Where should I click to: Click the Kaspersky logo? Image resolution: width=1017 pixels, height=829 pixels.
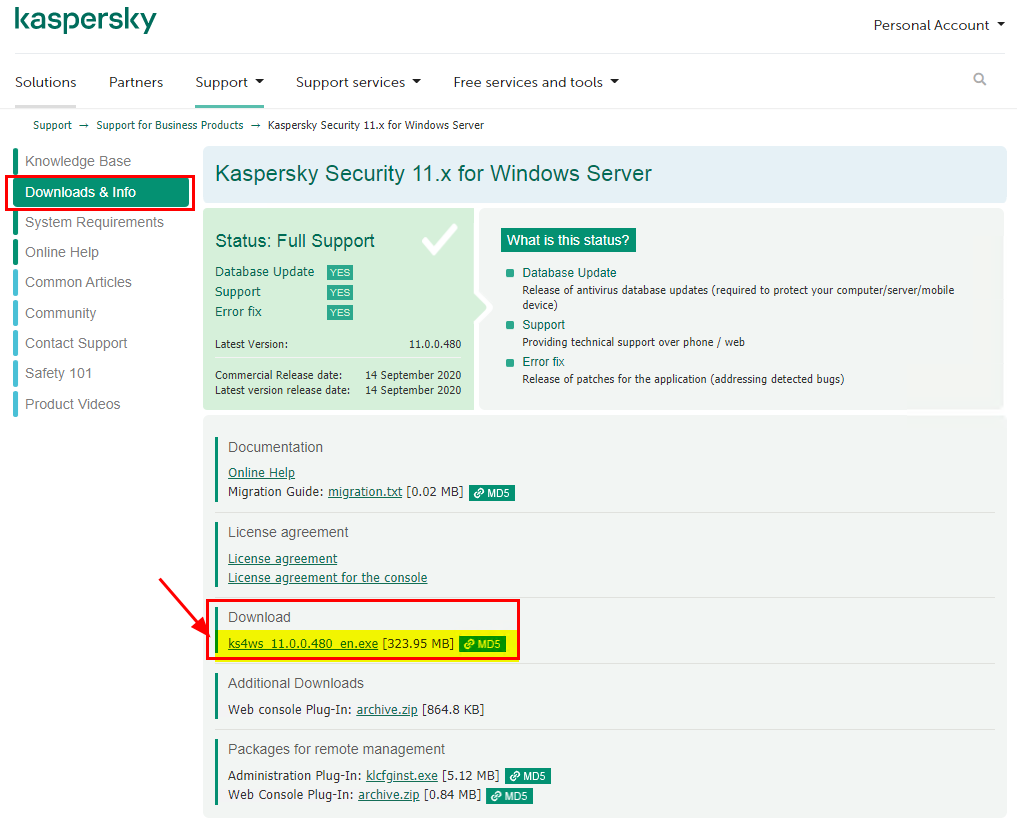(x=86, y=19)
